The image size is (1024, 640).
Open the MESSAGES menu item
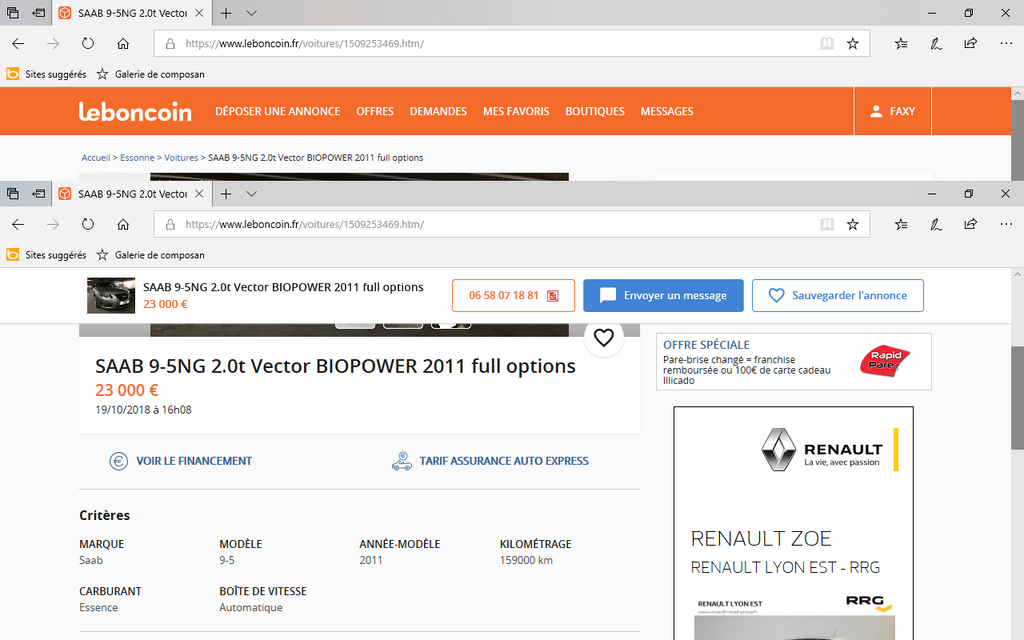click(x=667, y=112)
